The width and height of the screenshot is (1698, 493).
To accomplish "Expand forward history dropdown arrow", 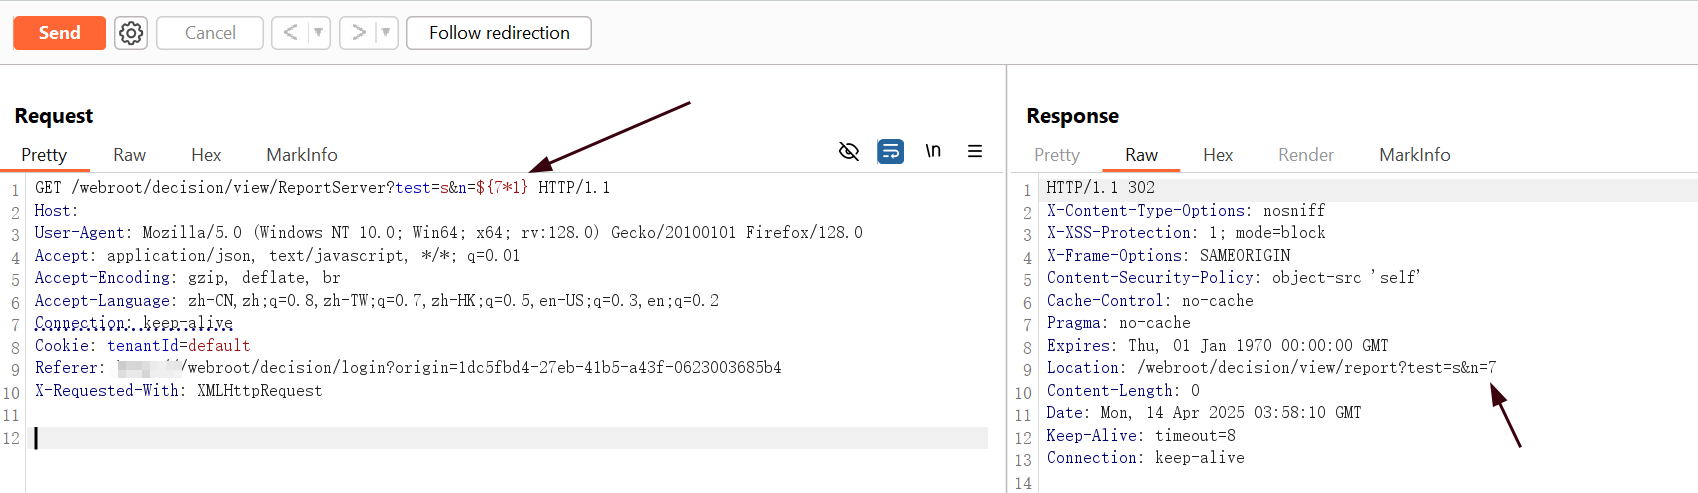I will (387, 33).
